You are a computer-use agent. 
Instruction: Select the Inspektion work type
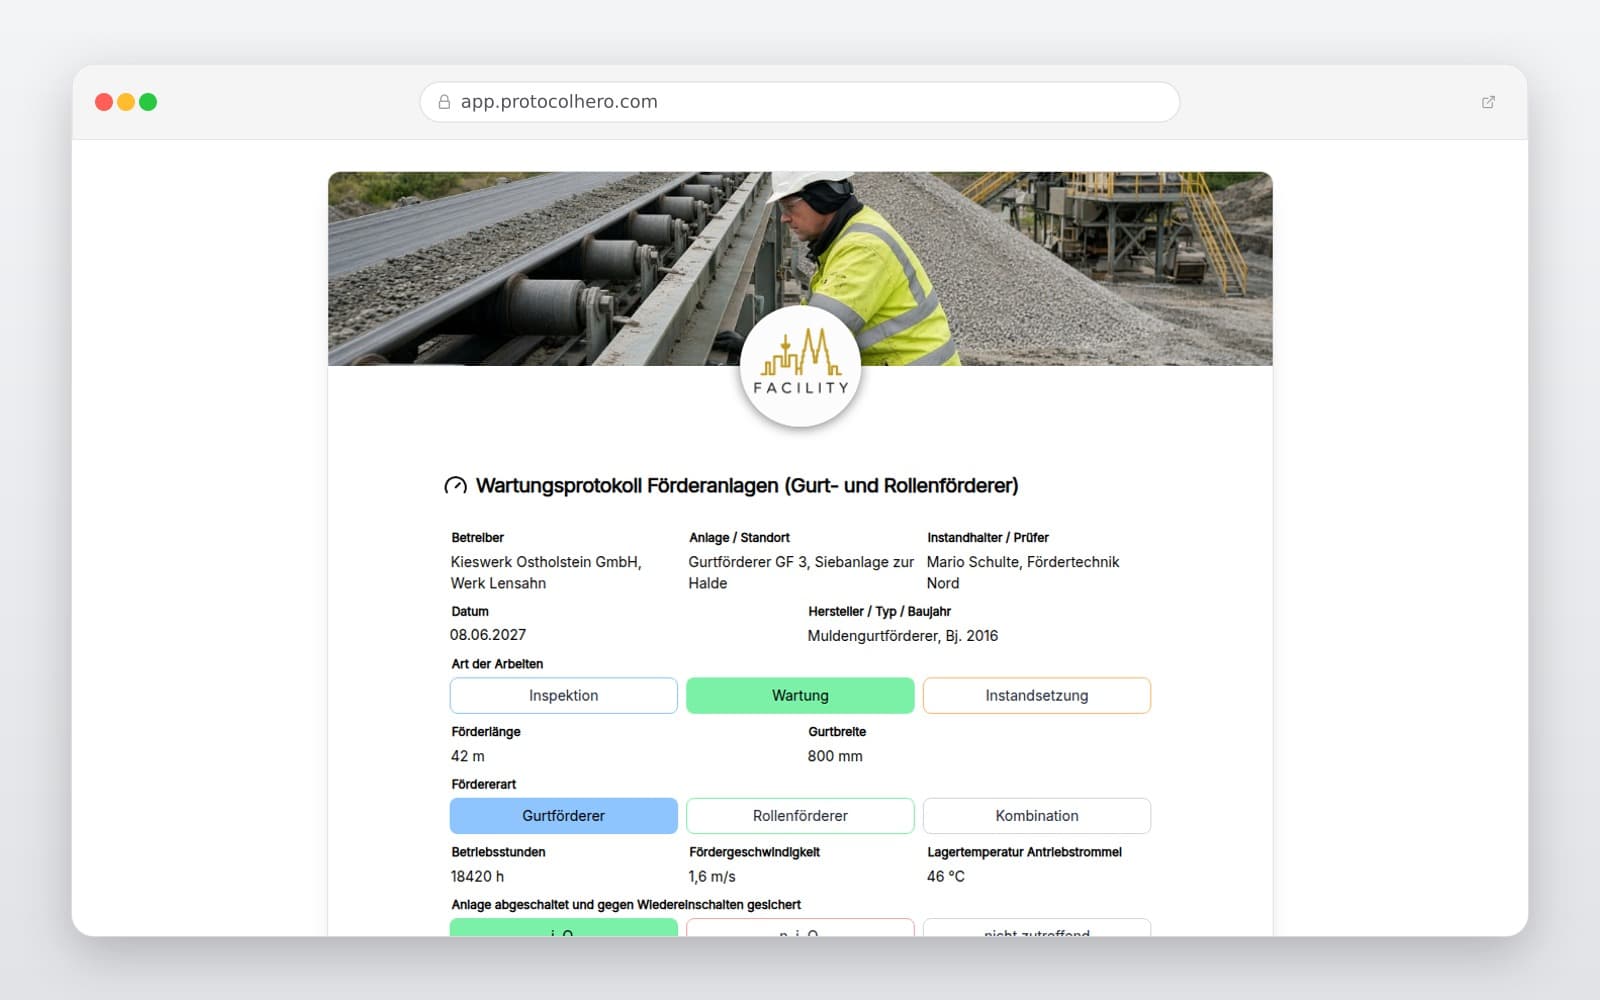click(x=564, y=696)
